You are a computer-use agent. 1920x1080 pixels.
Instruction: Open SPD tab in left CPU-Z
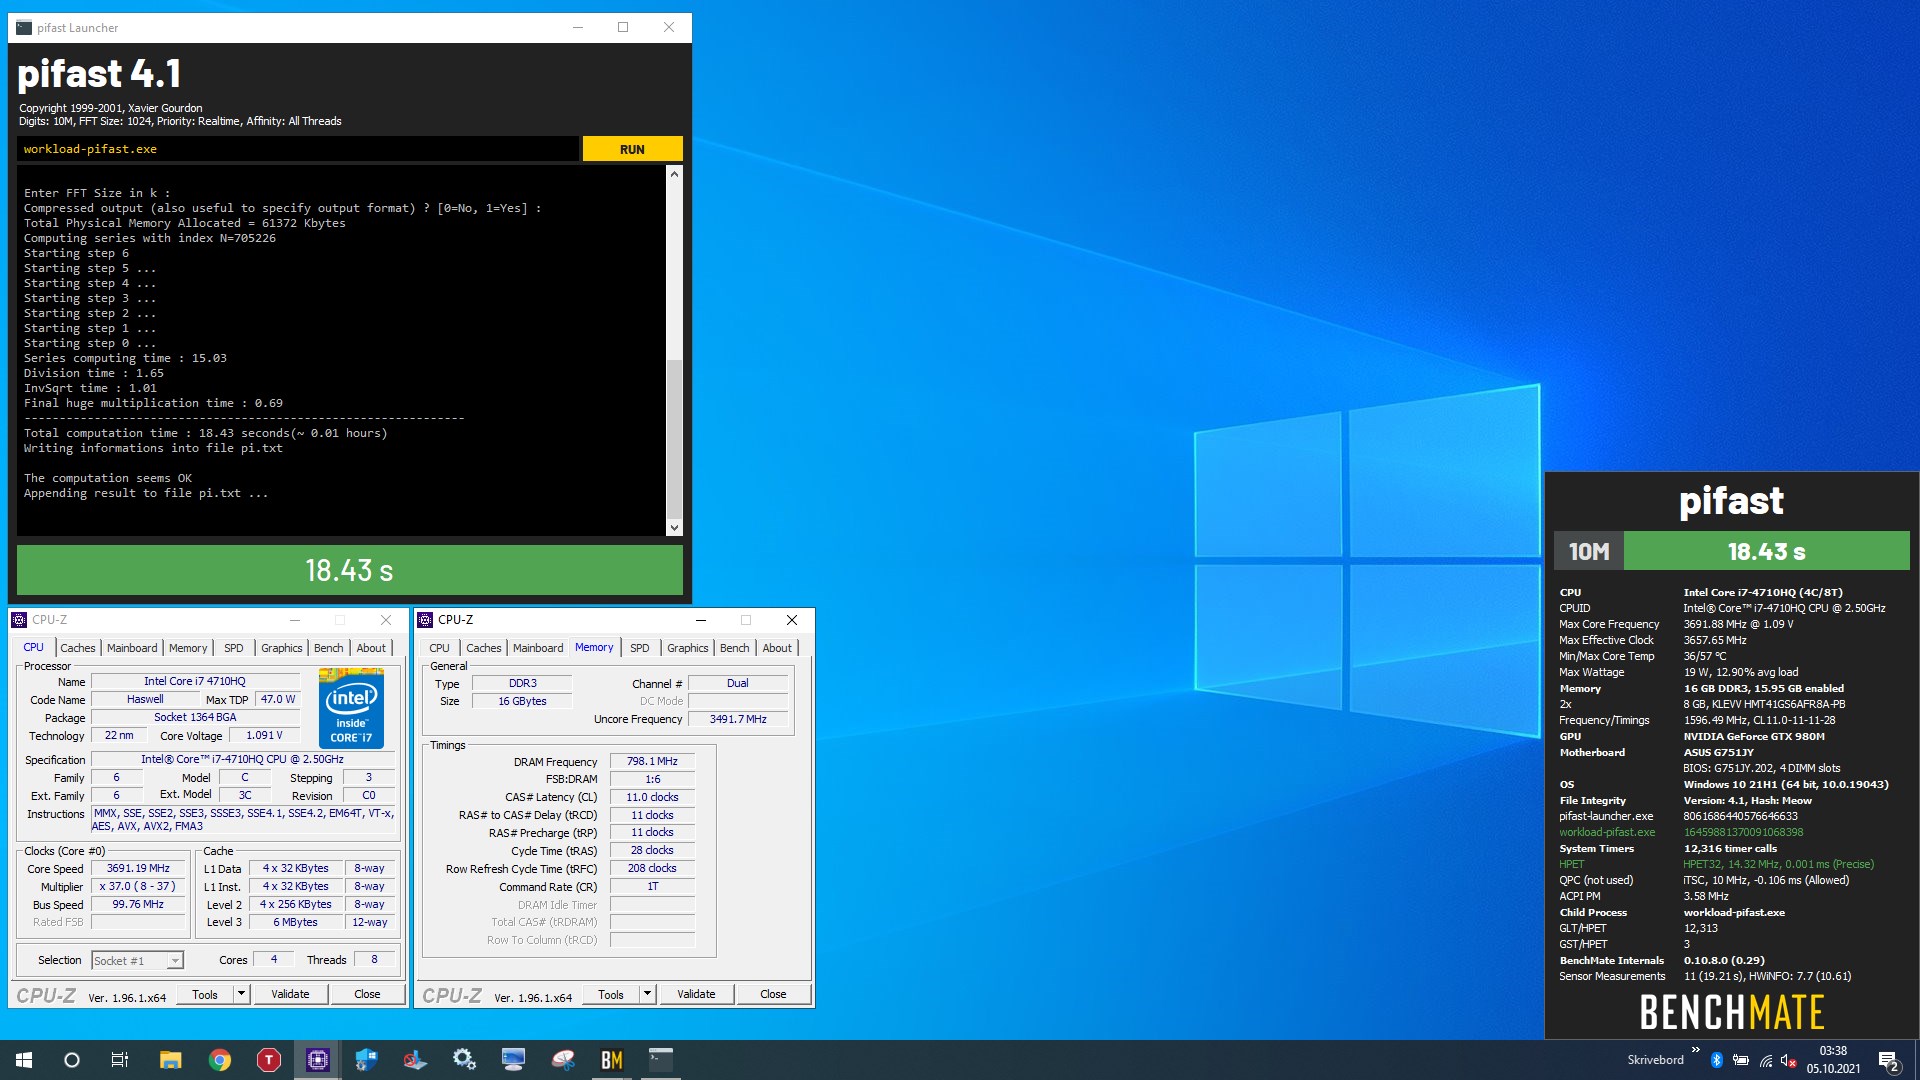tap(234, 648)
